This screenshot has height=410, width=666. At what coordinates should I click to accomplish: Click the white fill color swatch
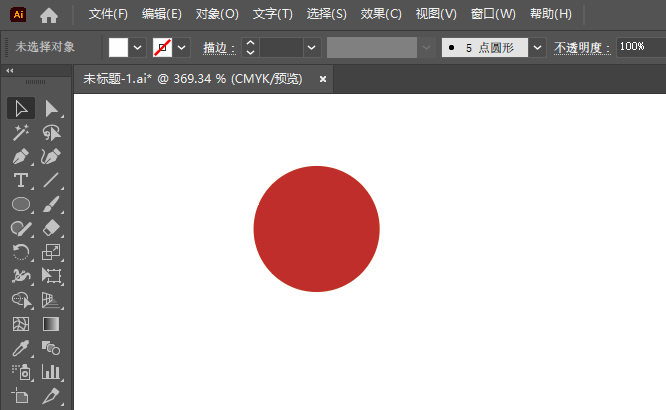tap(118, 47)
